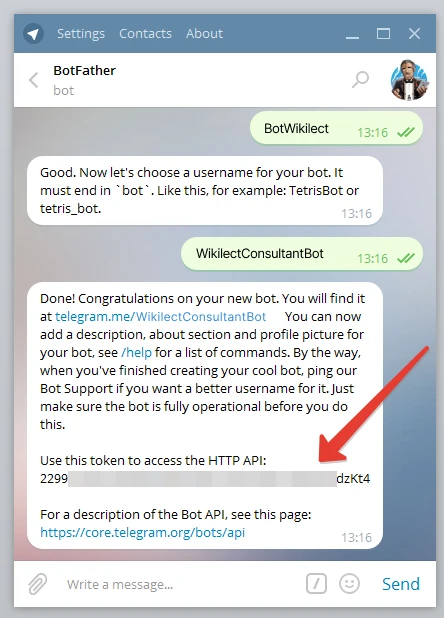Screen dimensions: 444x618
Task: Minimize the Telegram window
Action: click(352, 34)
